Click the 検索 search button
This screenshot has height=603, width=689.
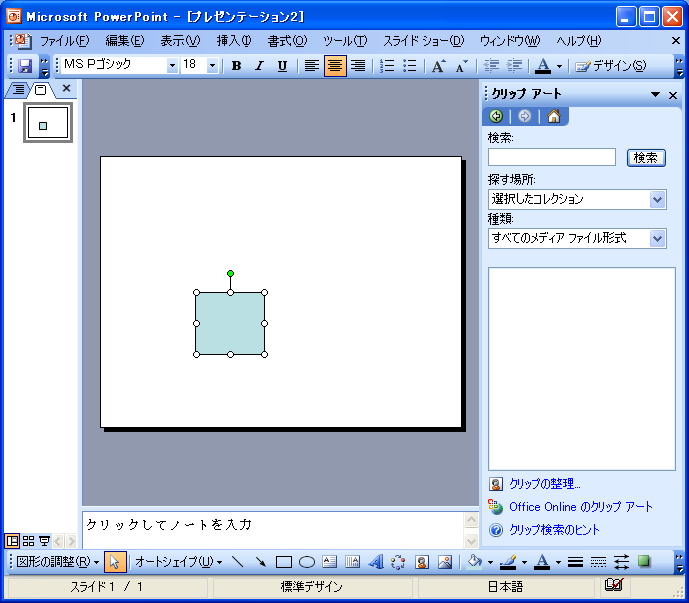pos(646,158)
